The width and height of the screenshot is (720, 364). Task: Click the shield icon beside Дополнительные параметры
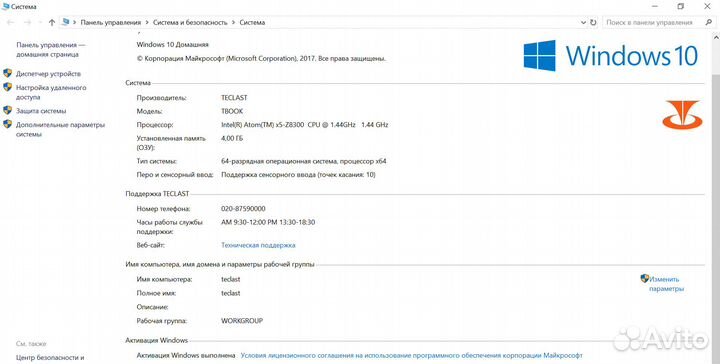(x=7, y=124)
